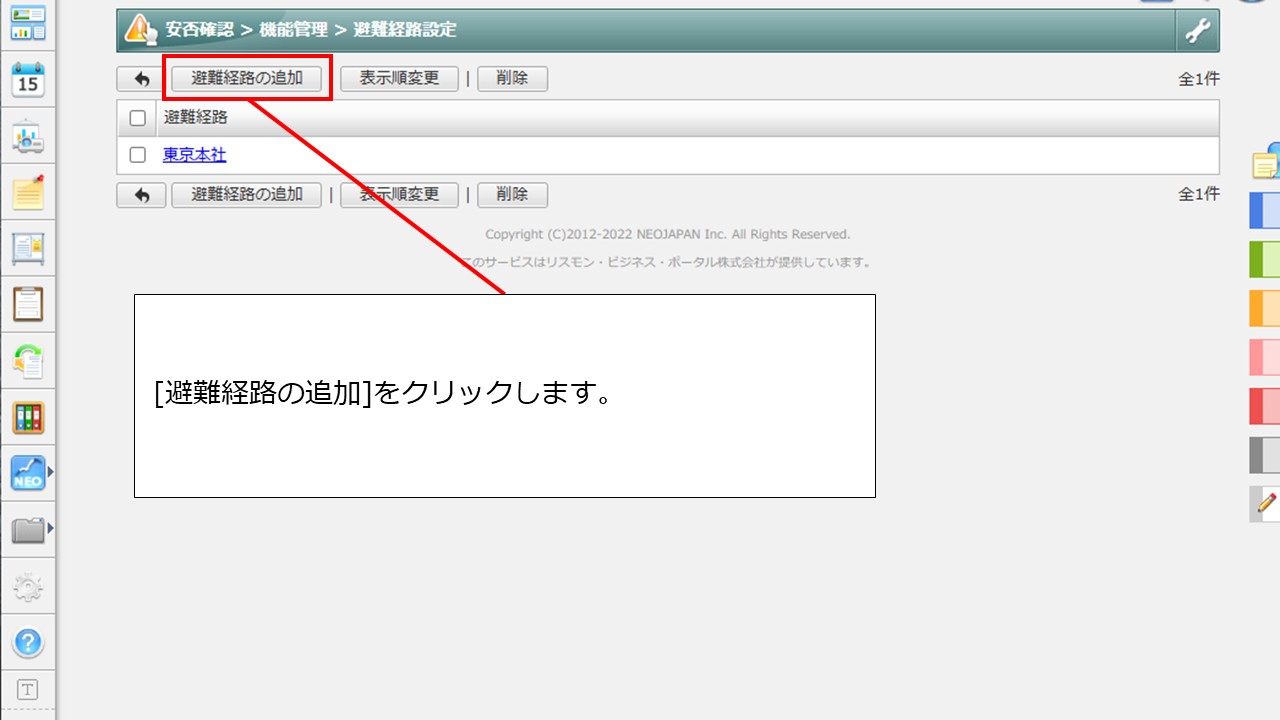This screenshot has width=1280, height=720.
Task: Click the pencil edit icon on right edge
Action: click(1266, 504)
